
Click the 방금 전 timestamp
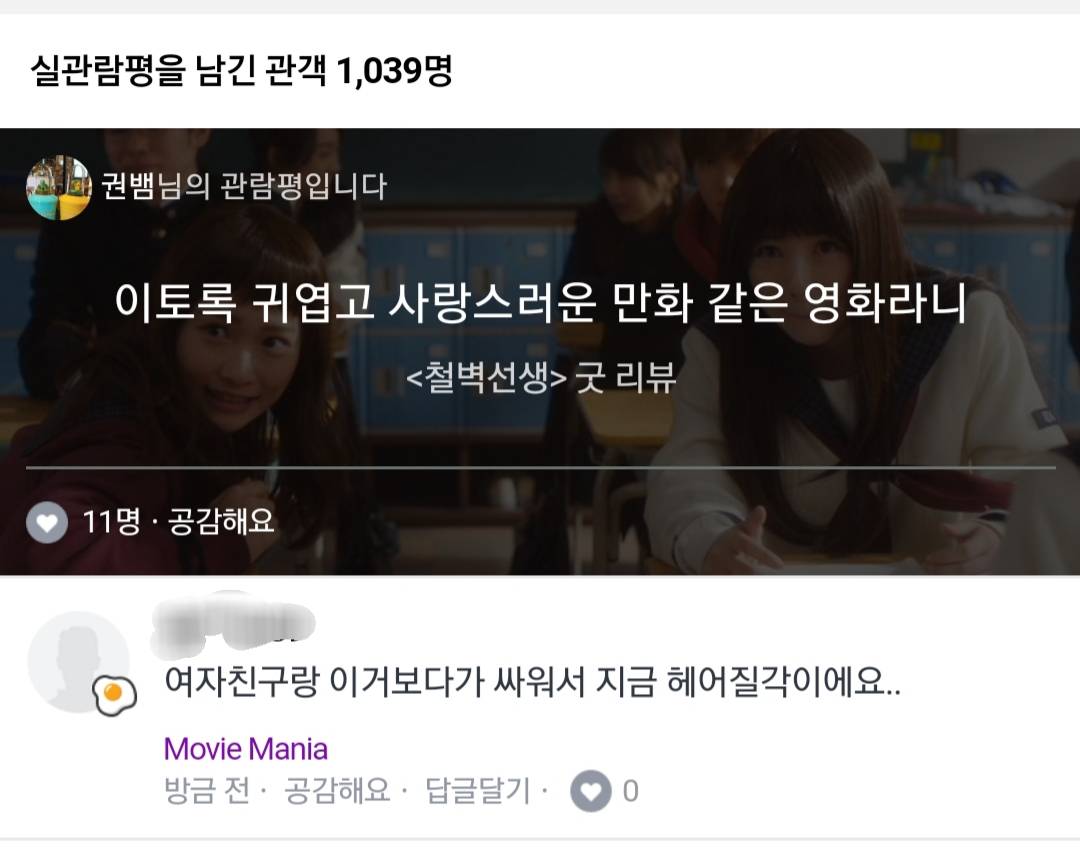click(207, 791)
